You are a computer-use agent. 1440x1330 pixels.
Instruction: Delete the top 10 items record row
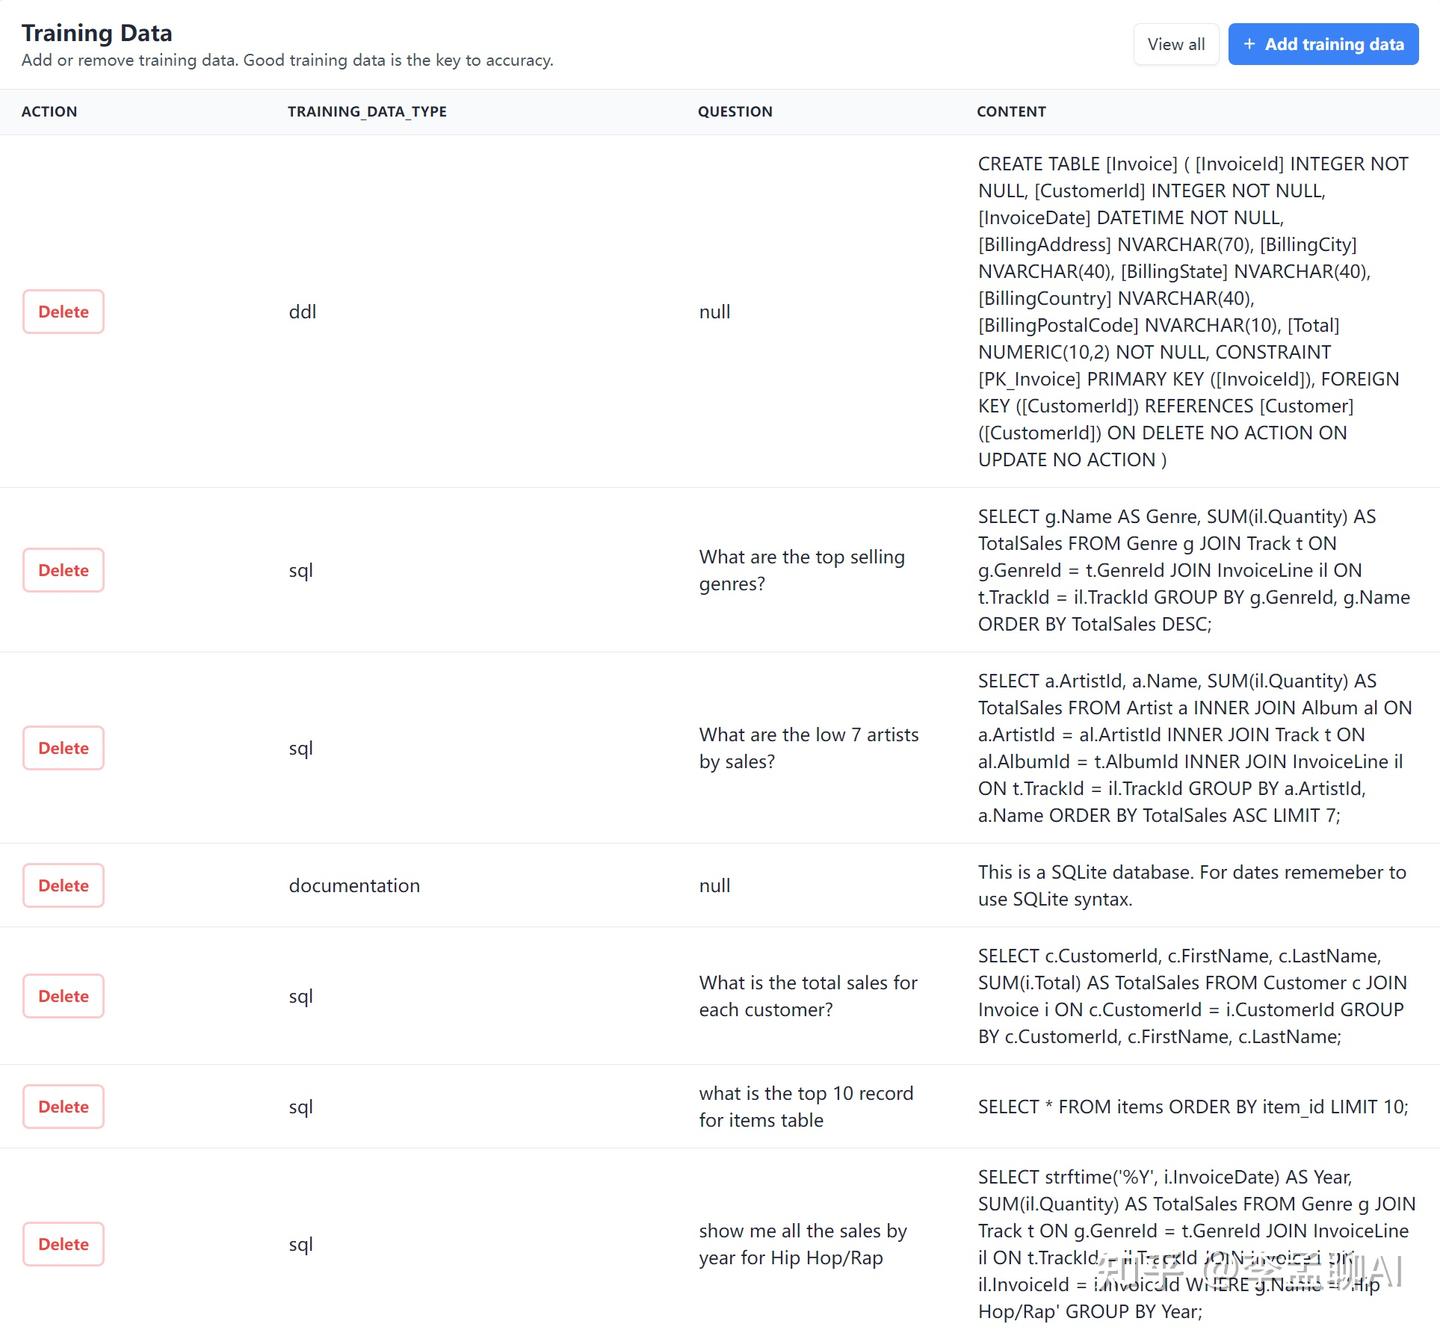63,1107
